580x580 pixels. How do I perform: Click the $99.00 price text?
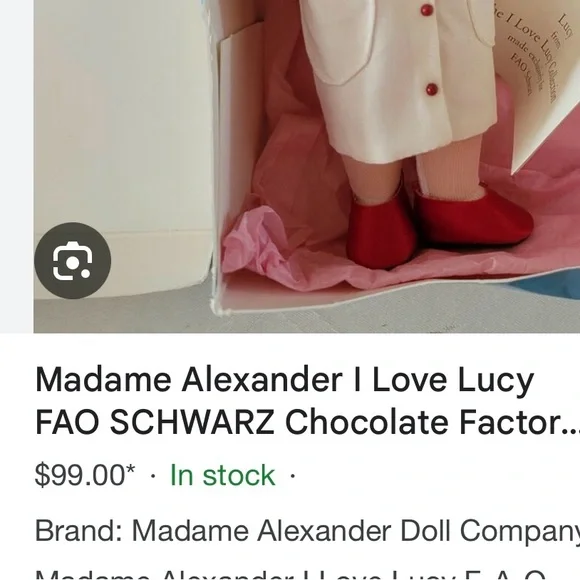coord(80,475)
